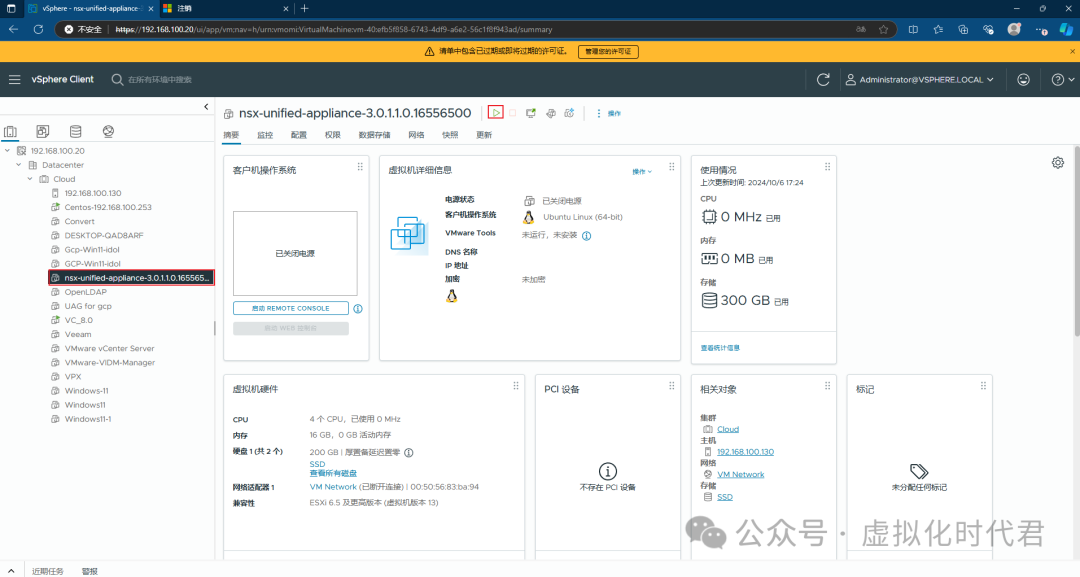Click drag handle of guest OS card
Screen dimensions: 1080x577
(360, 167)
